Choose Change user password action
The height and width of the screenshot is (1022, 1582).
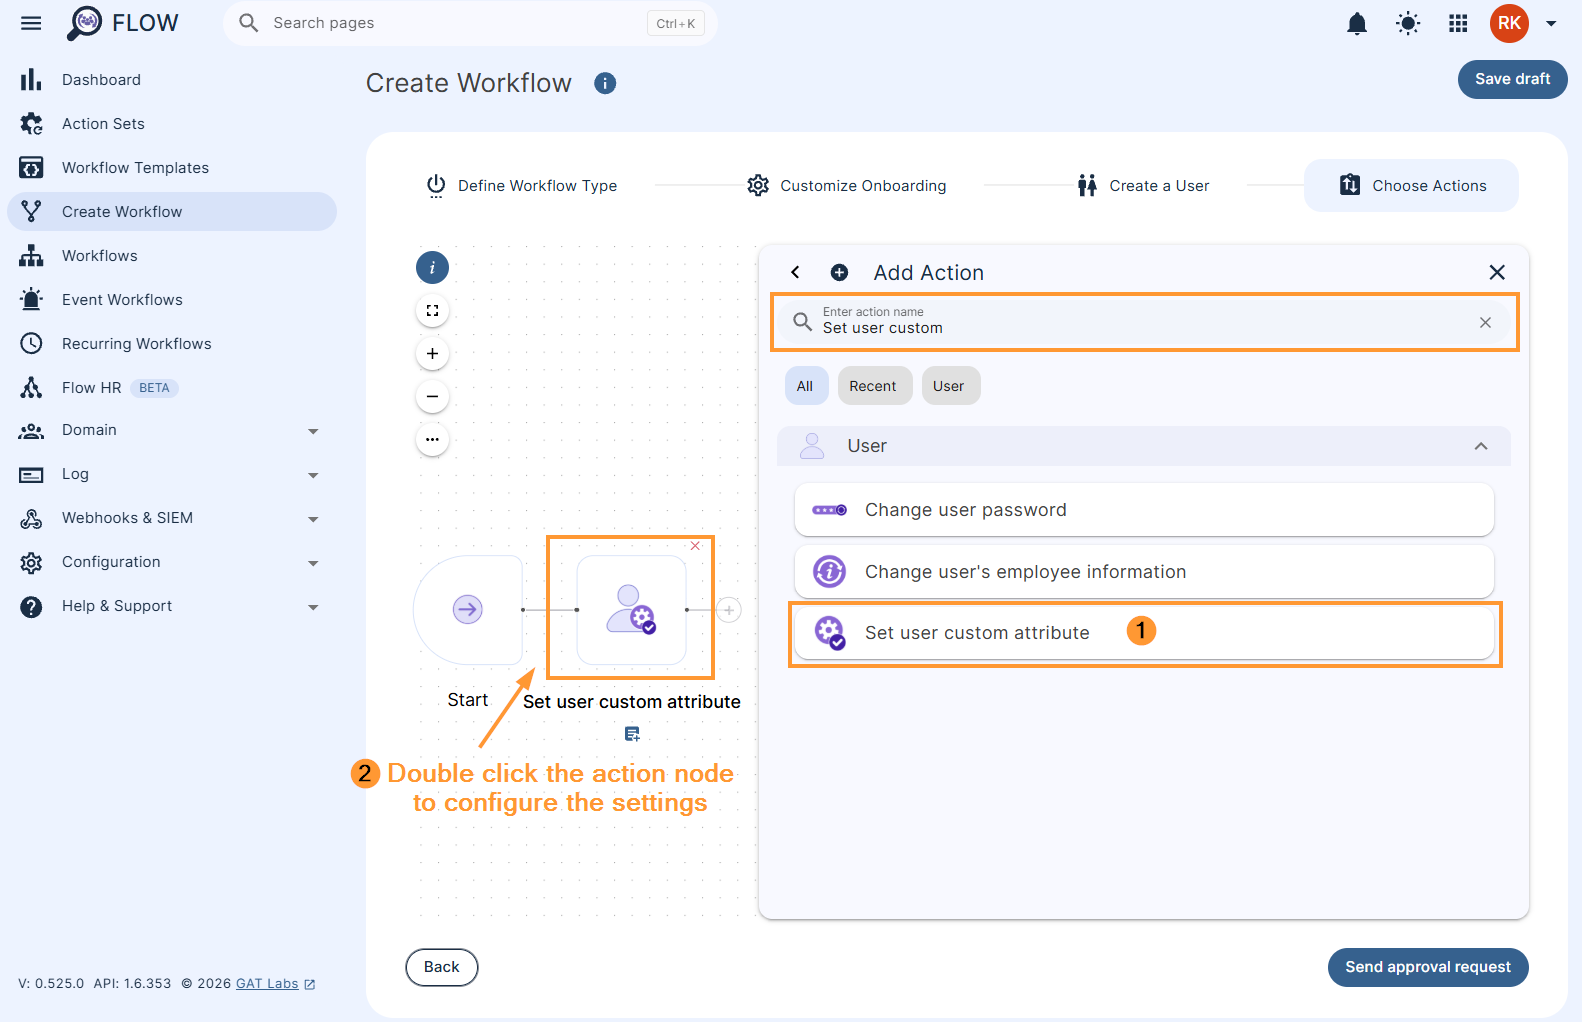(1144, 510)
